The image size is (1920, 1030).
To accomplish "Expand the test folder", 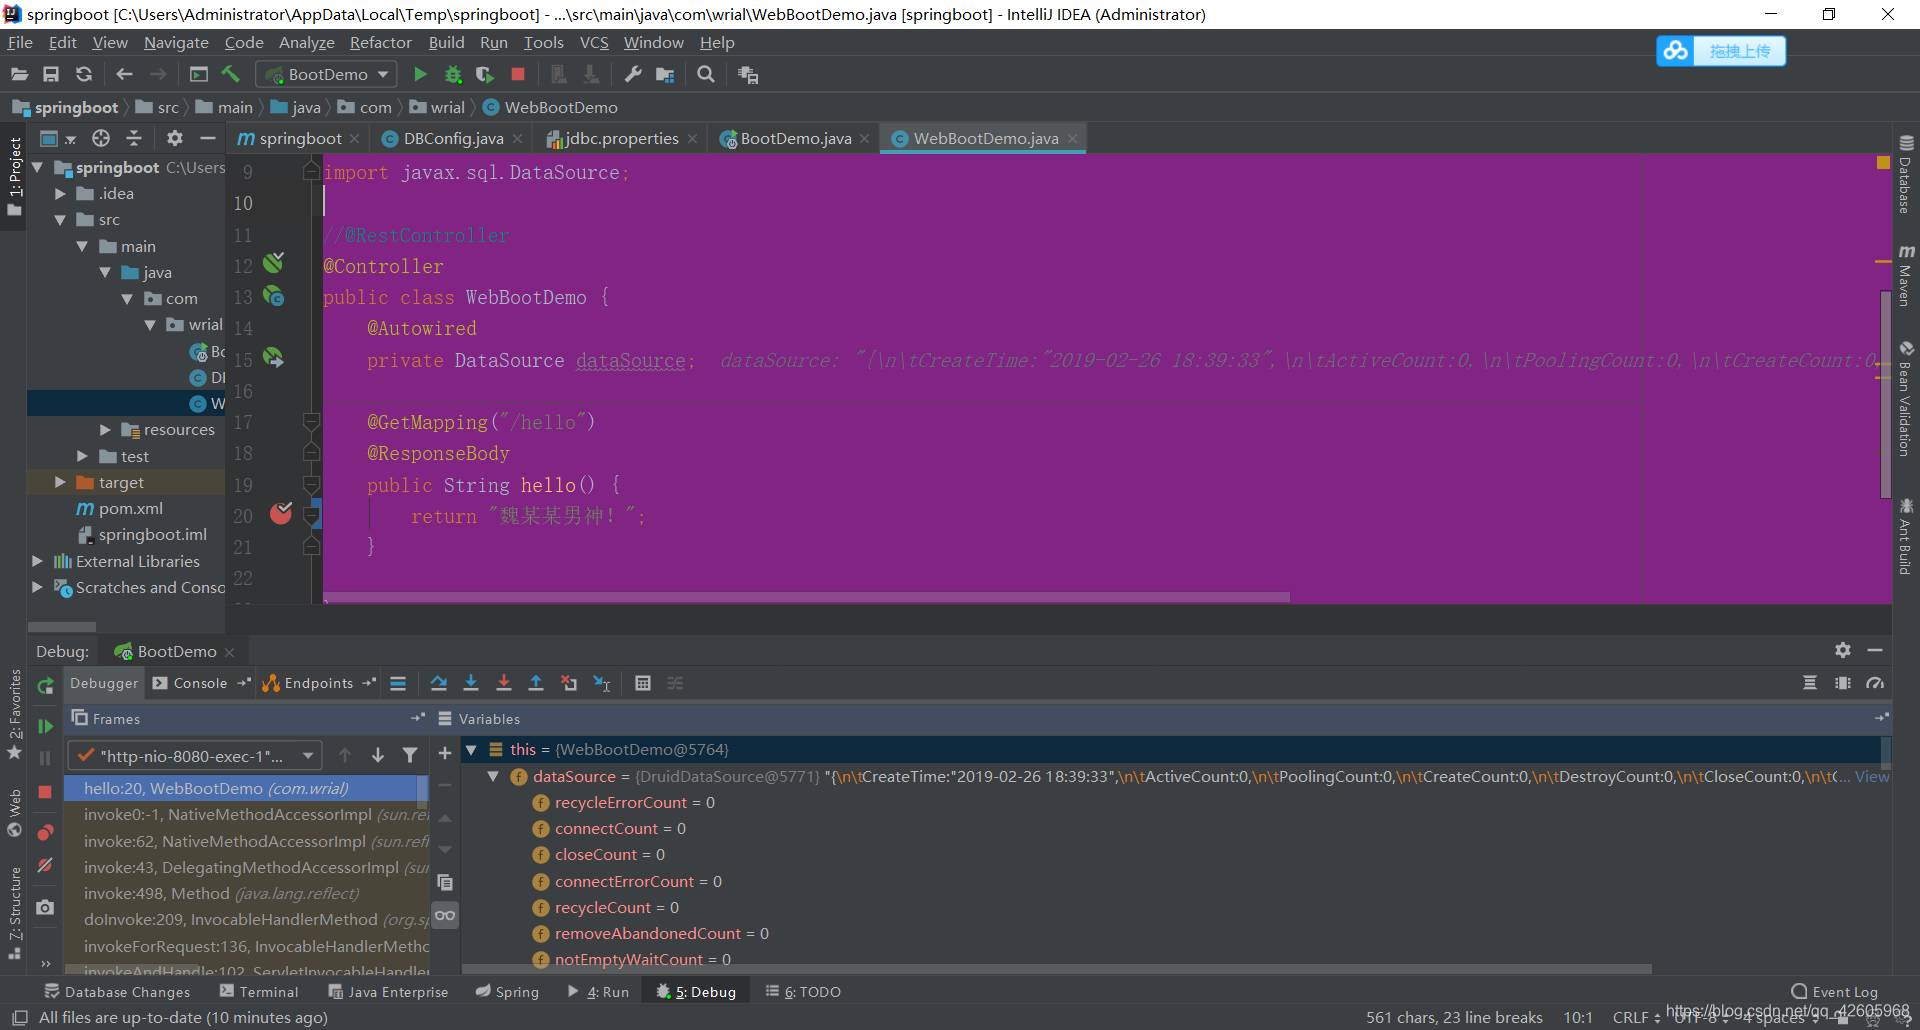I will point(83,456).
